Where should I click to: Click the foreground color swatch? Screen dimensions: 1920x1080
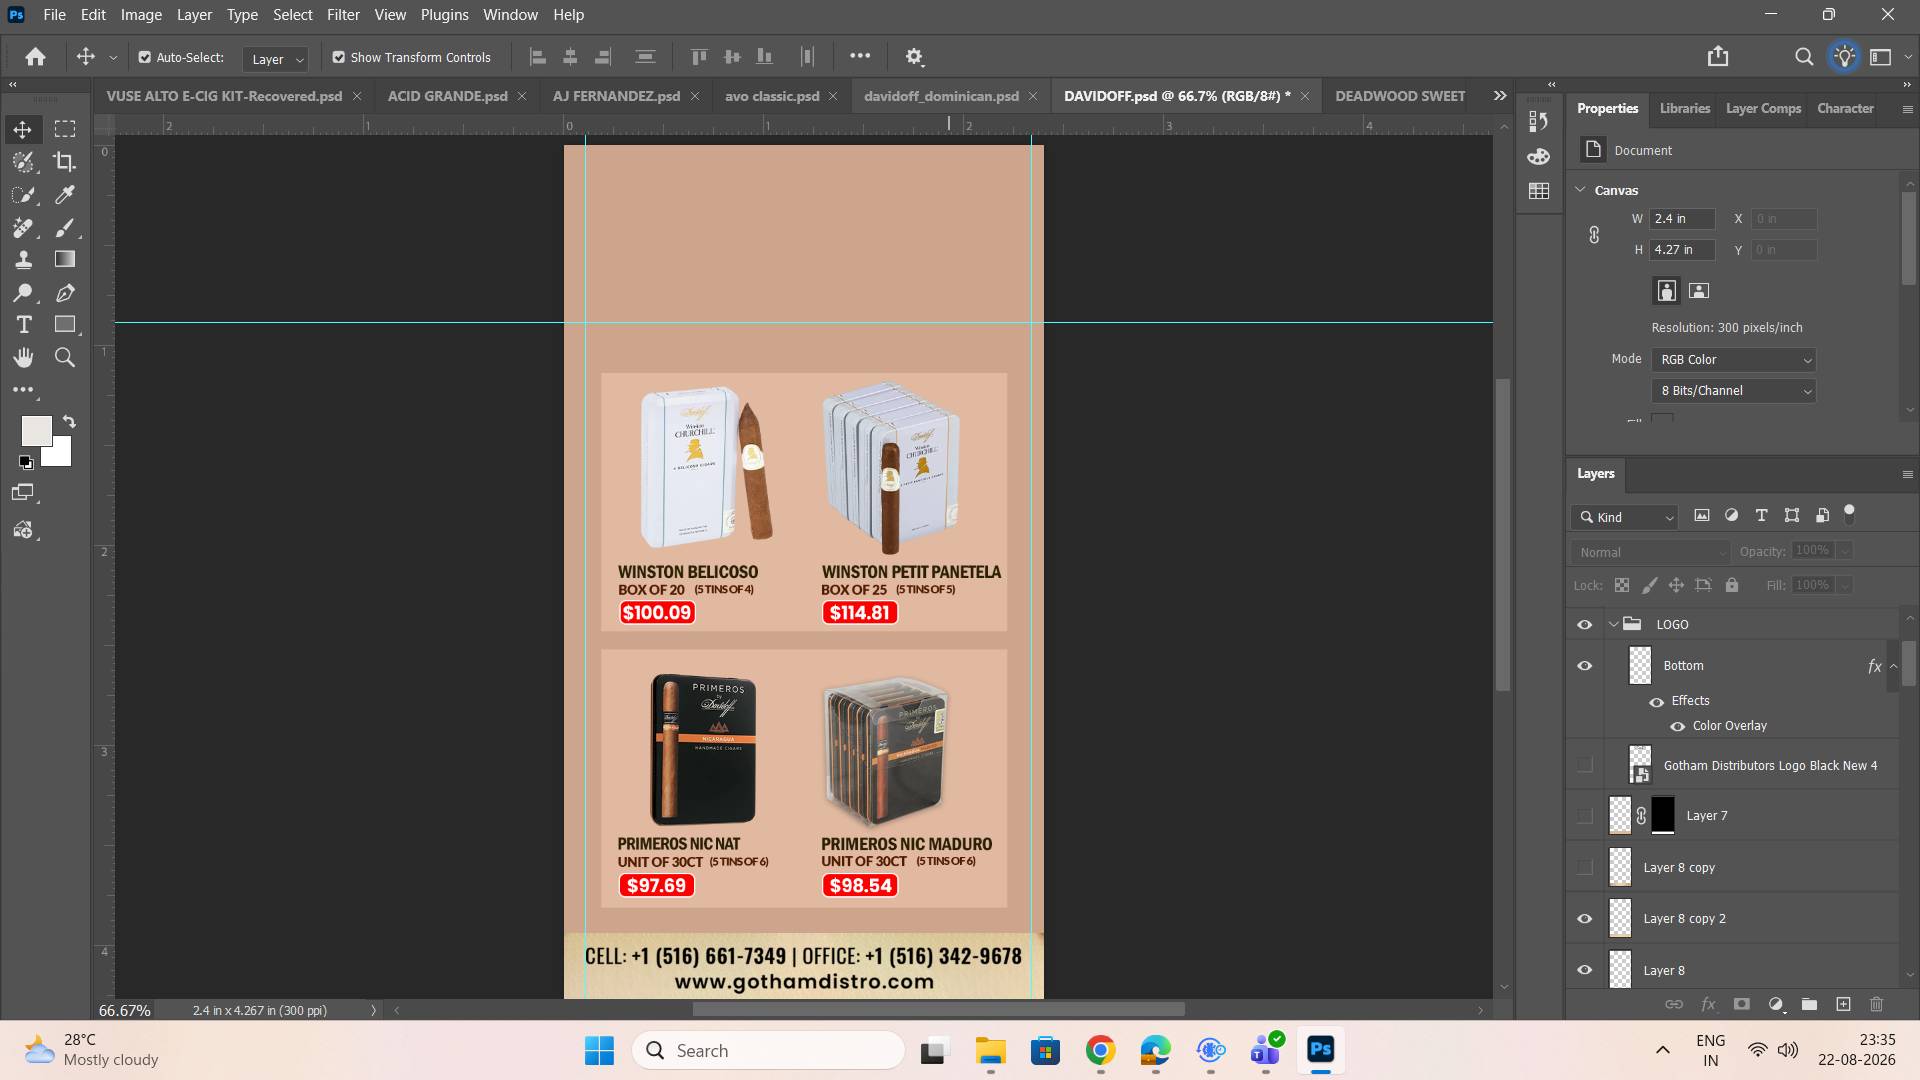[36, 431]
